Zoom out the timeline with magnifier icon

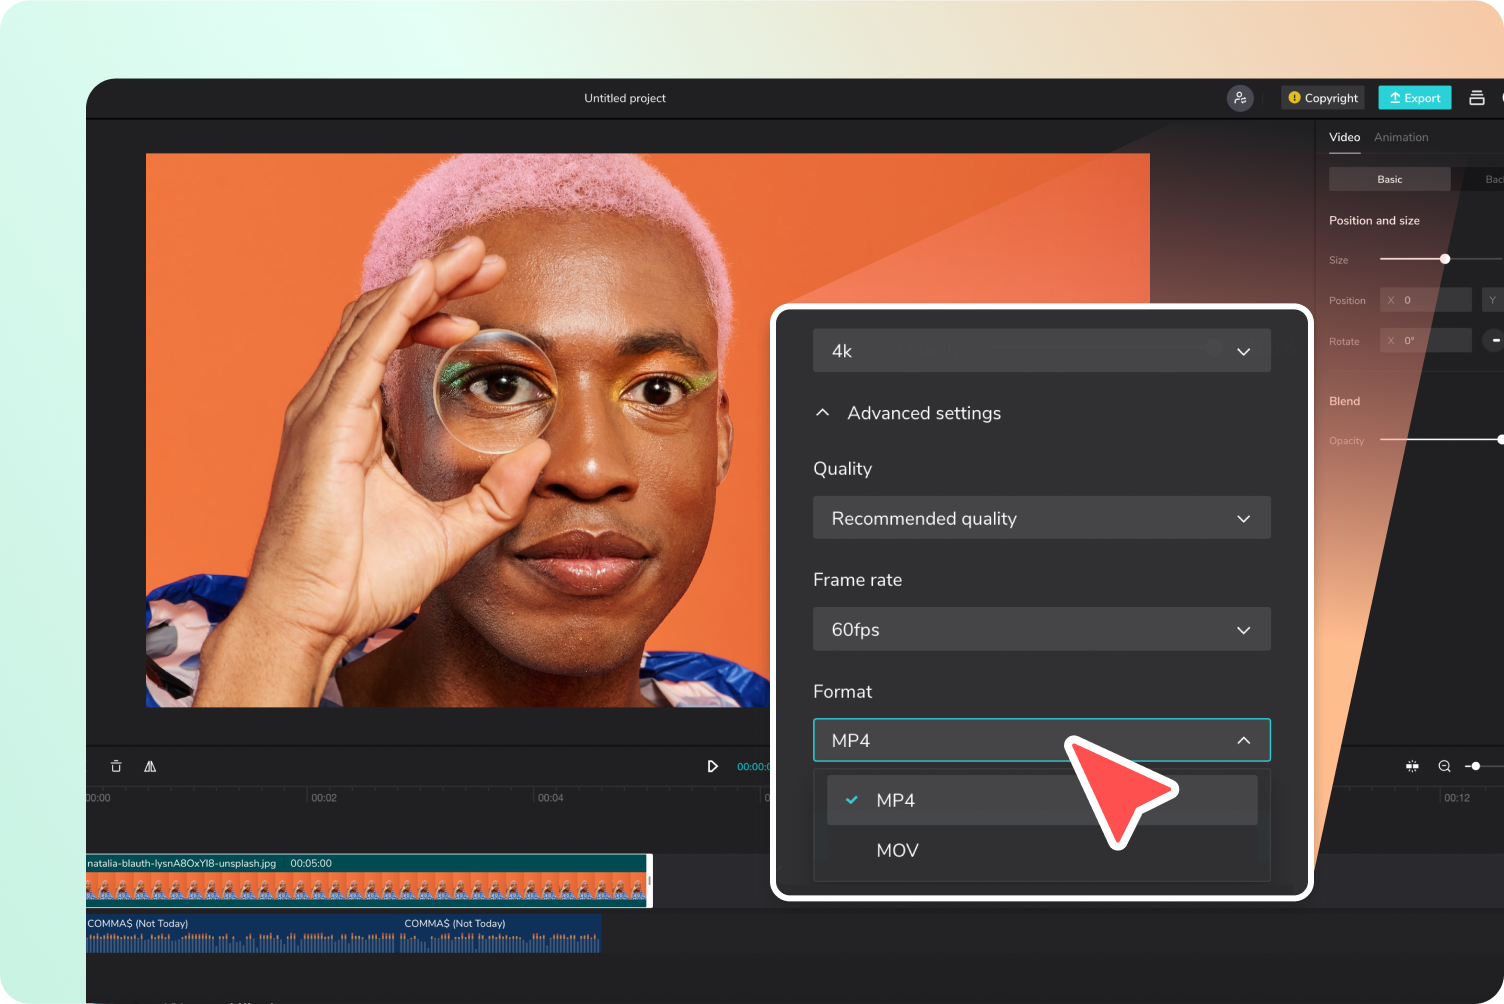click(x=1444, y=766)
